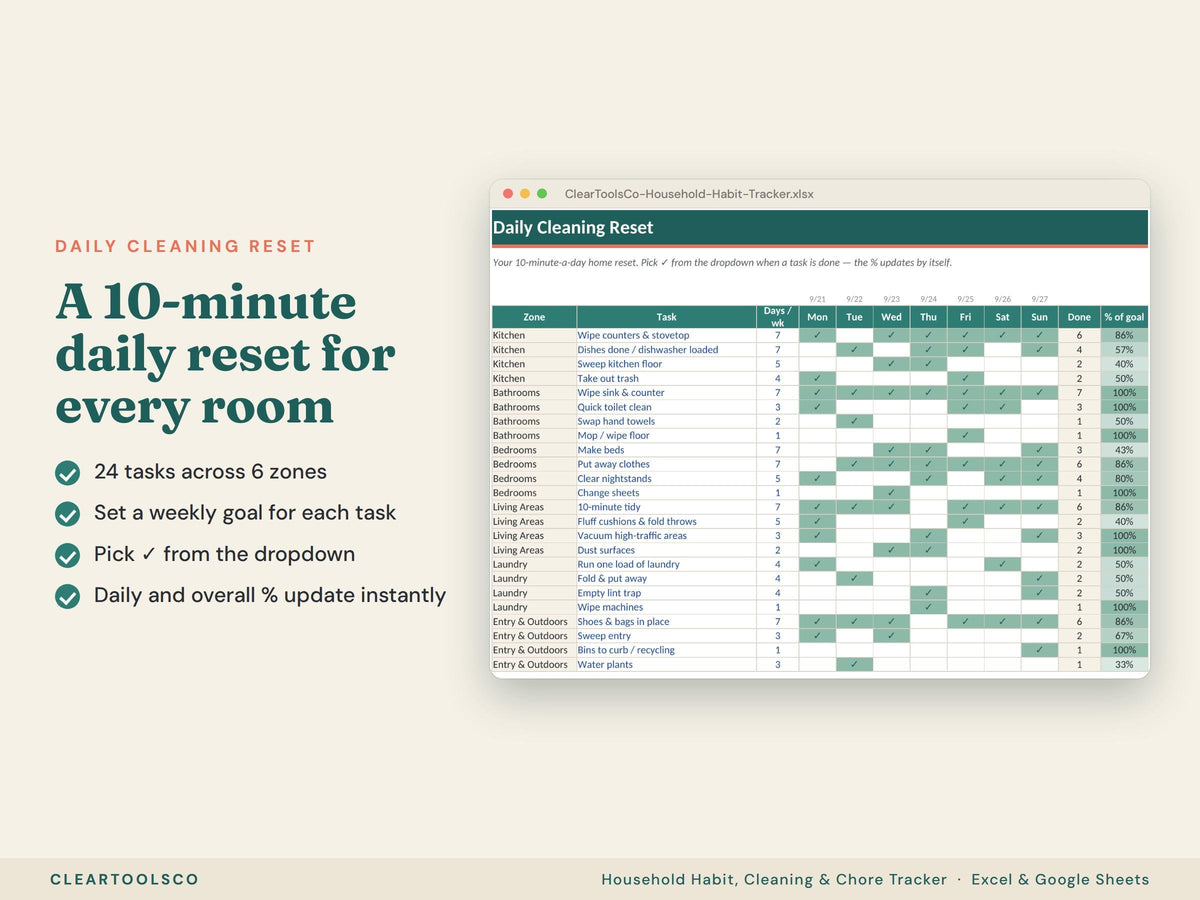
Task: Click the Zone column header
Action: [534, 317]
